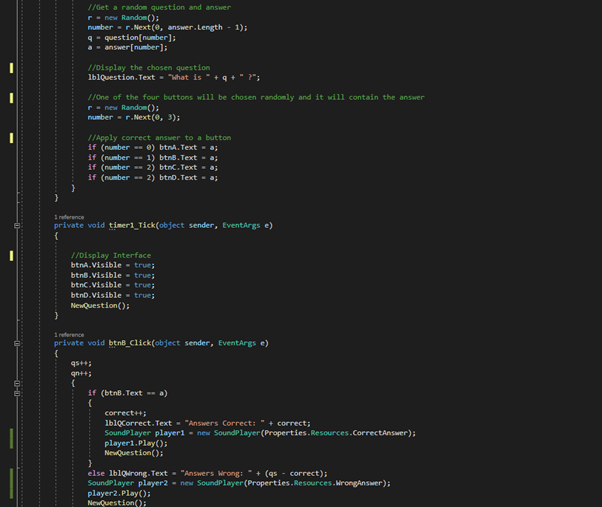Collapse the brace block after qn++

[17, 383]
